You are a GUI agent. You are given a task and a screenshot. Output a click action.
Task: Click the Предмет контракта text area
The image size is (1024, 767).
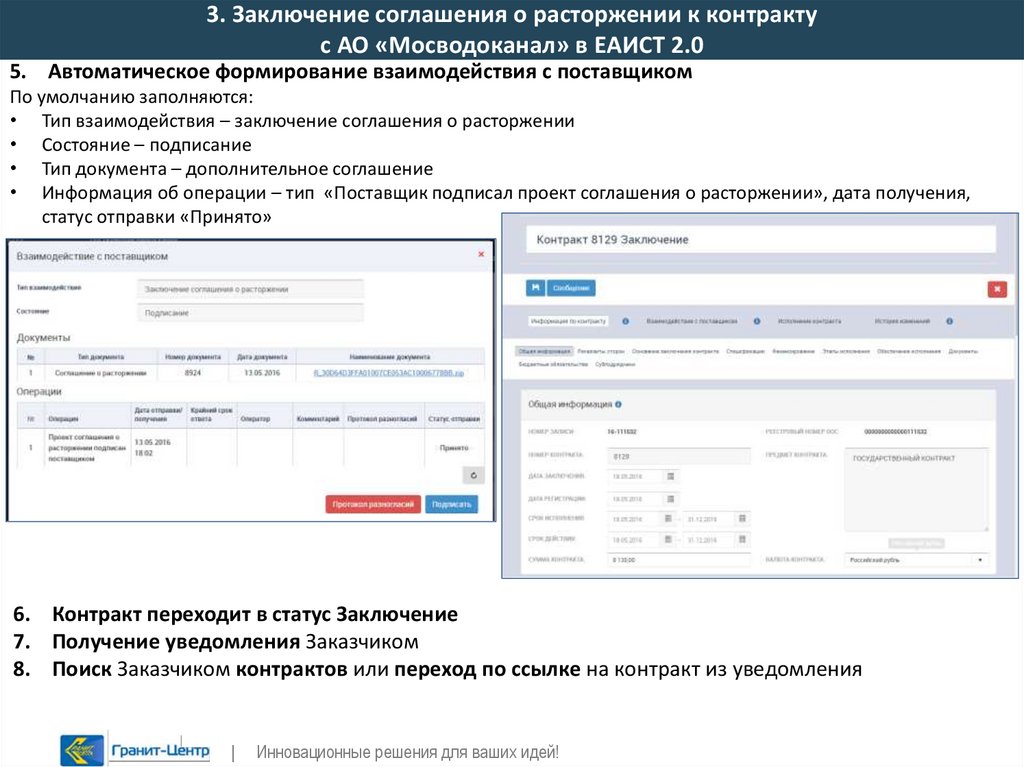point(916,490)
